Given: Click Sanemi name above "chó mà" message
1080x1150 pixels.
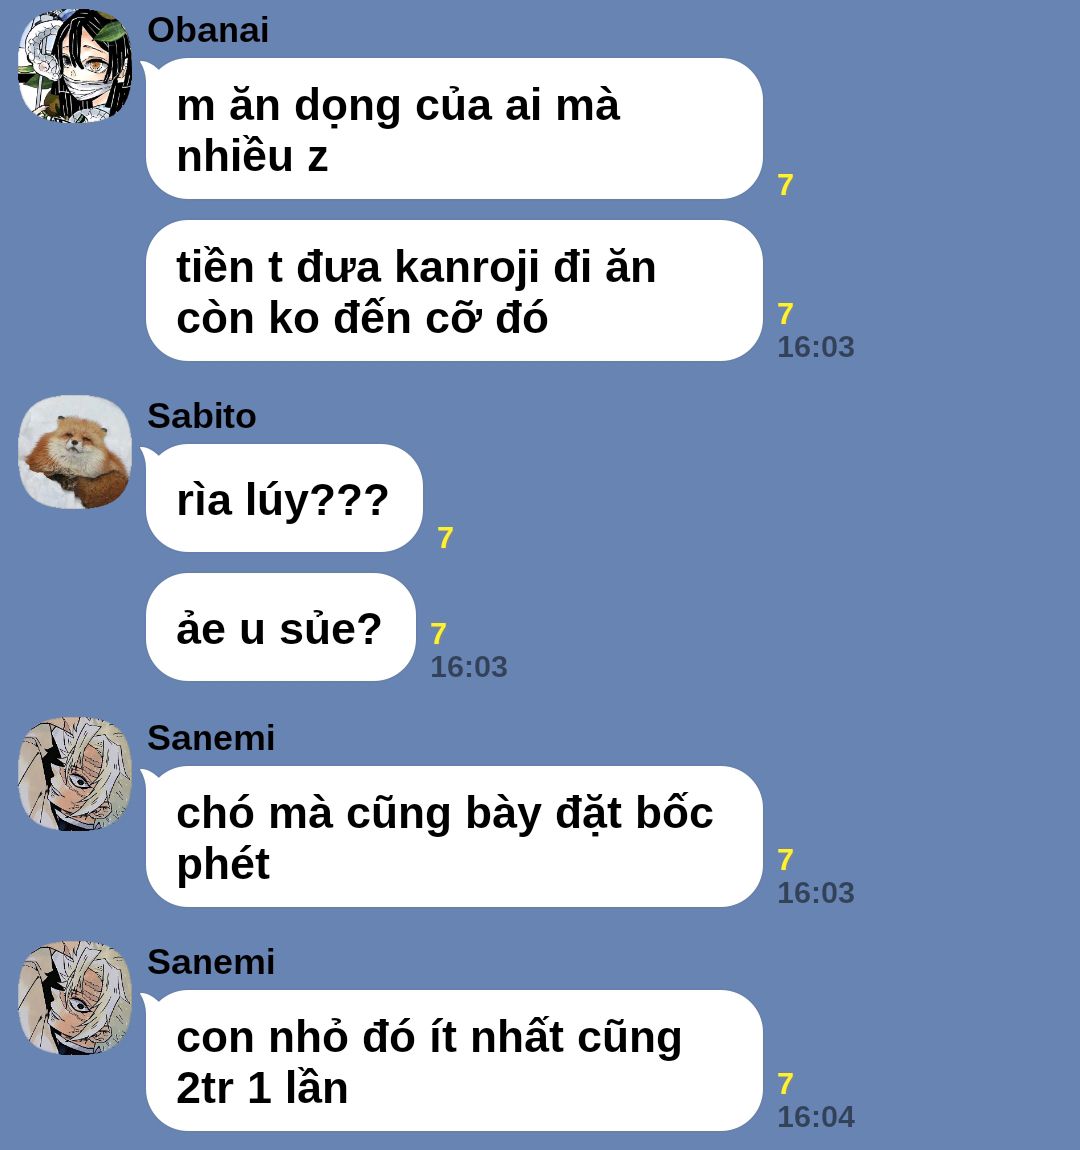Looking at the screenshot, I should tap(211, 738).
